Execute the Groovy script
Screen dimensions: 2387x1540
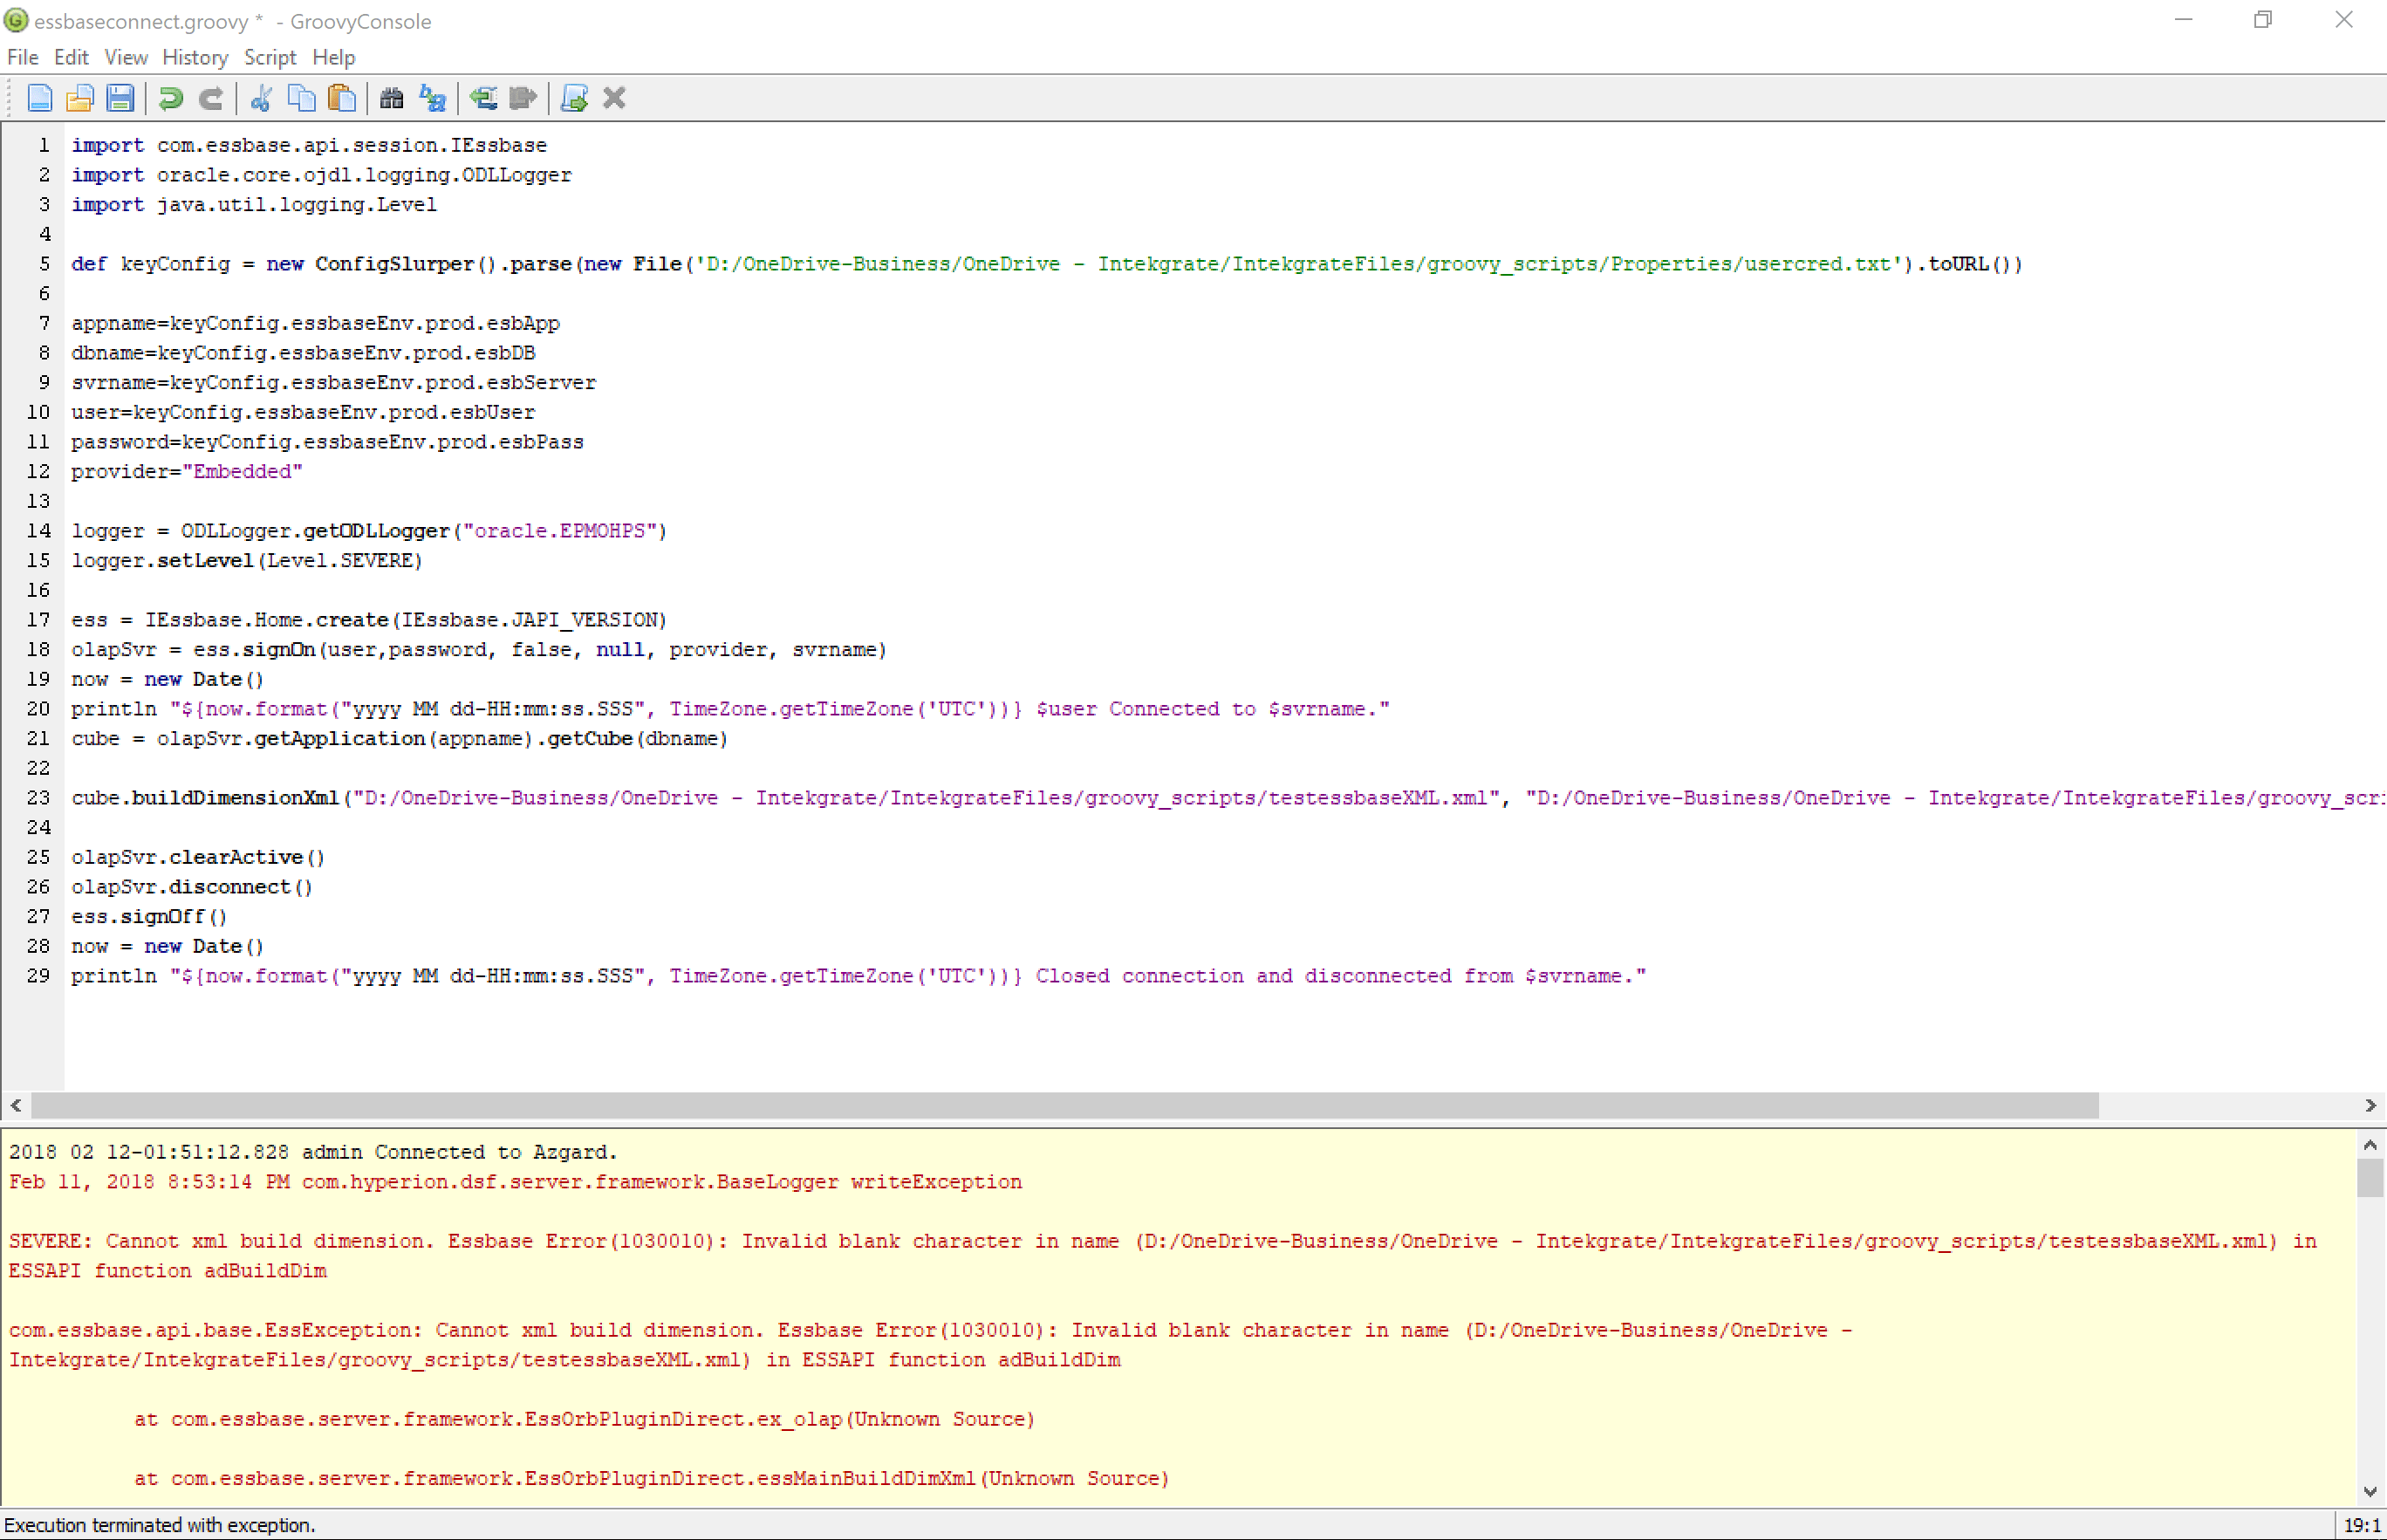[x=573, y=97]
